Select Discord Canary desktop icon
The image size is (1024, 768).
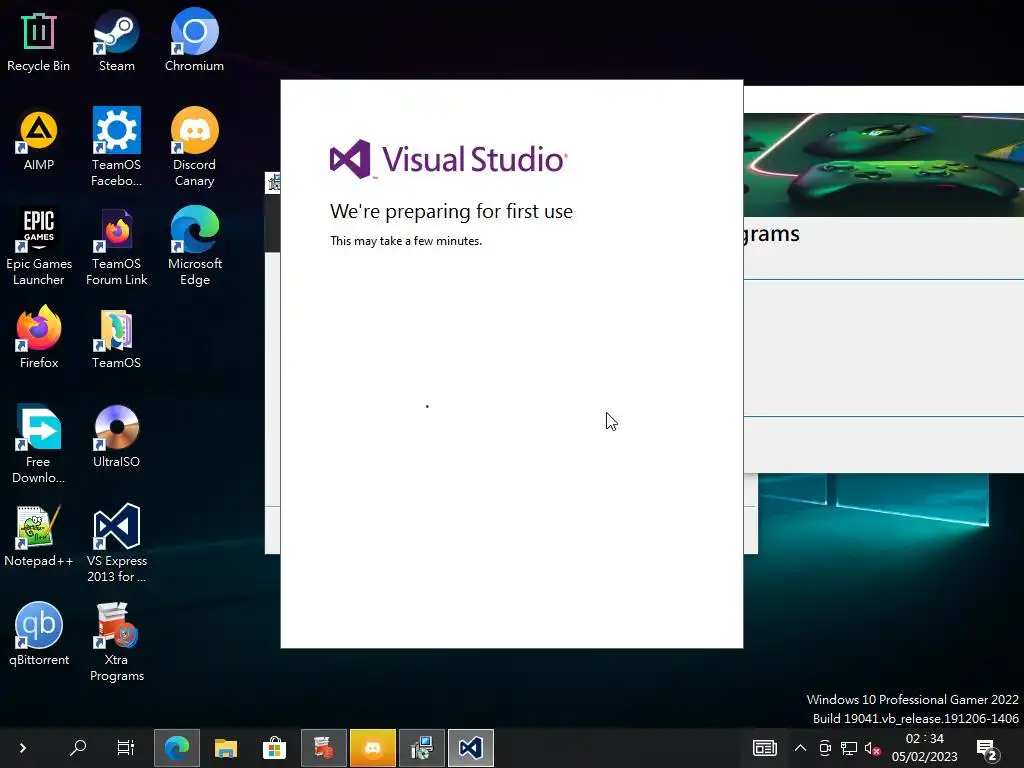click(194, 148)
